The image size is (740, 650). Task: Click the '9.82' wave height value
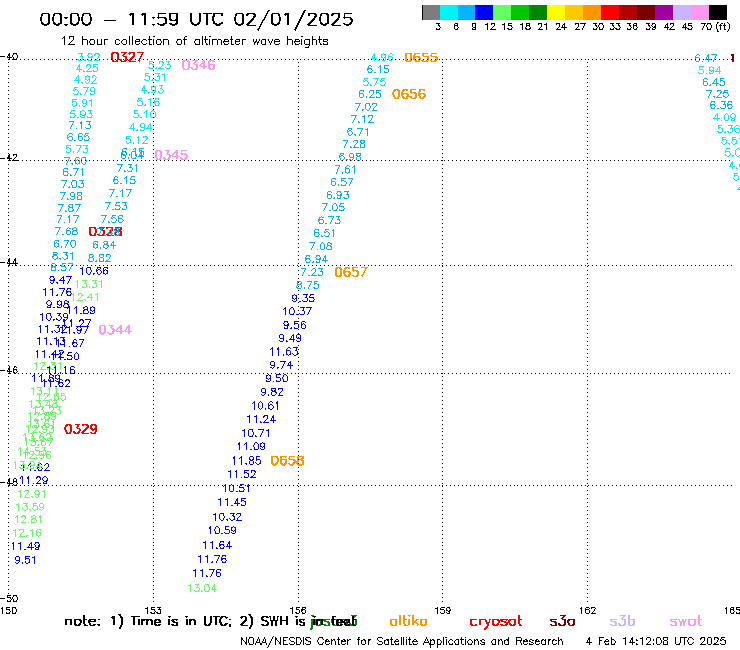click(x=272, y=392)
